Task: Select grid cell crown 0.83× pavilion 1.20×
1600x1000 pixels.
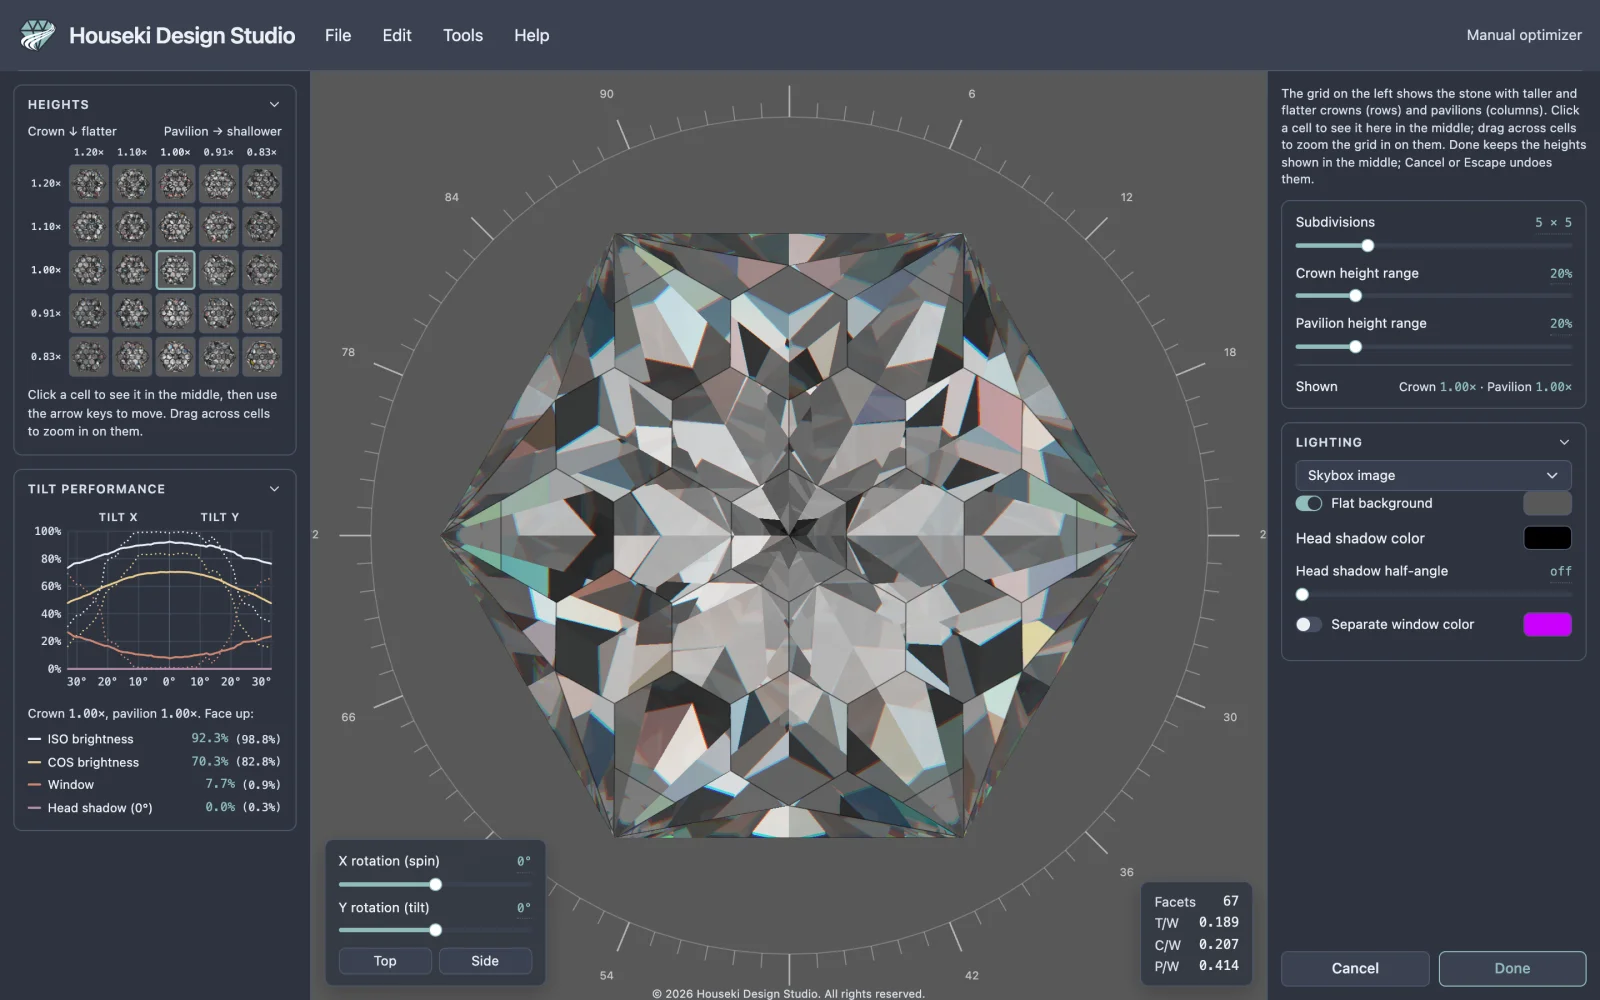Action: 89,356
